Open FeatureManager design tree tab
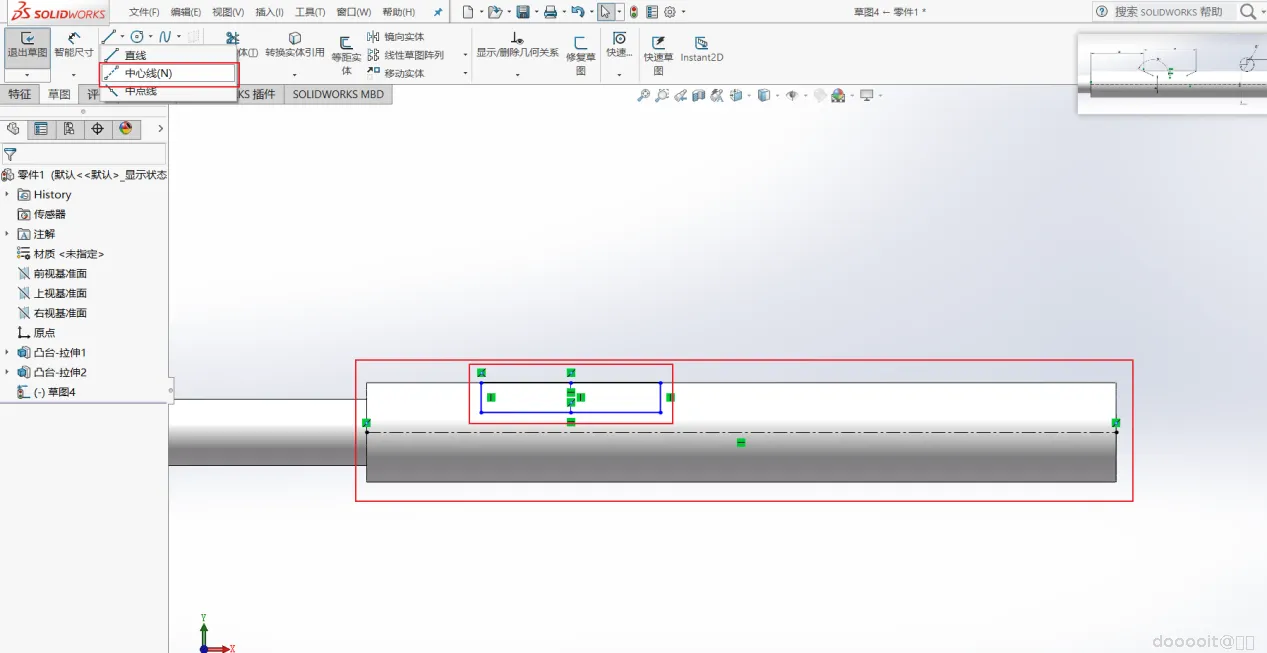Viewport: 1267px width, 653px height. coord(13,129)
